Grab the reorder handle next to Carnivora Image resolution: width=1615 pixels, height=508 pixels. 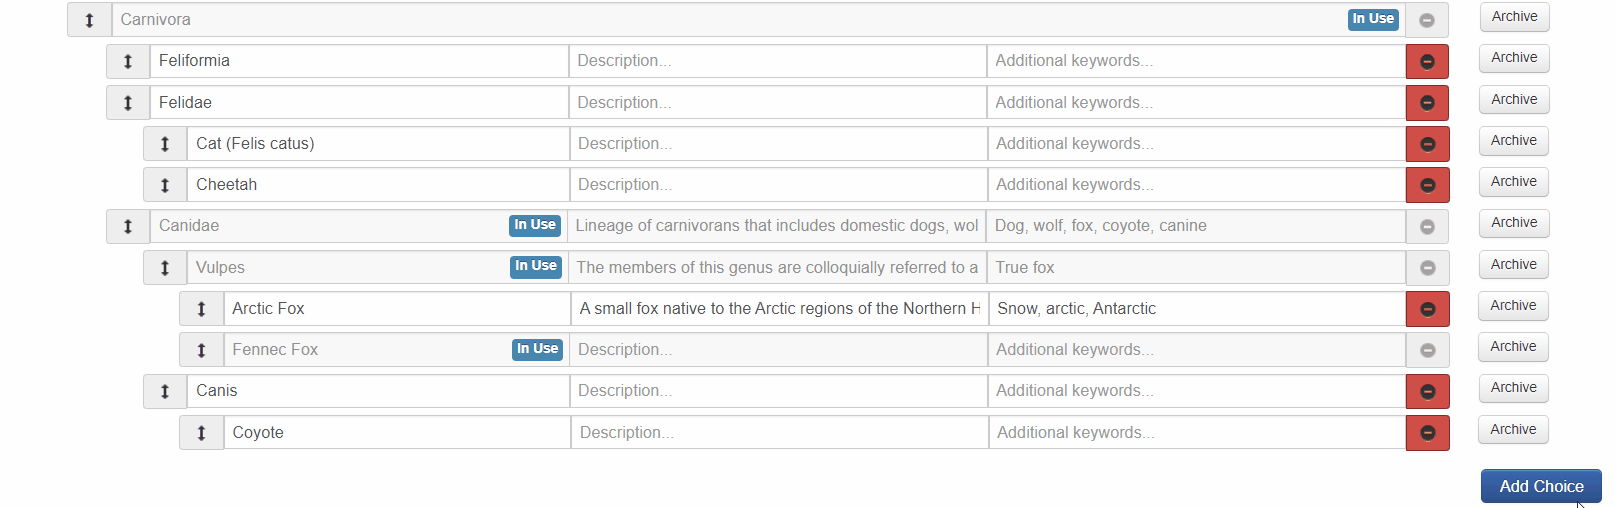point(89,20)
